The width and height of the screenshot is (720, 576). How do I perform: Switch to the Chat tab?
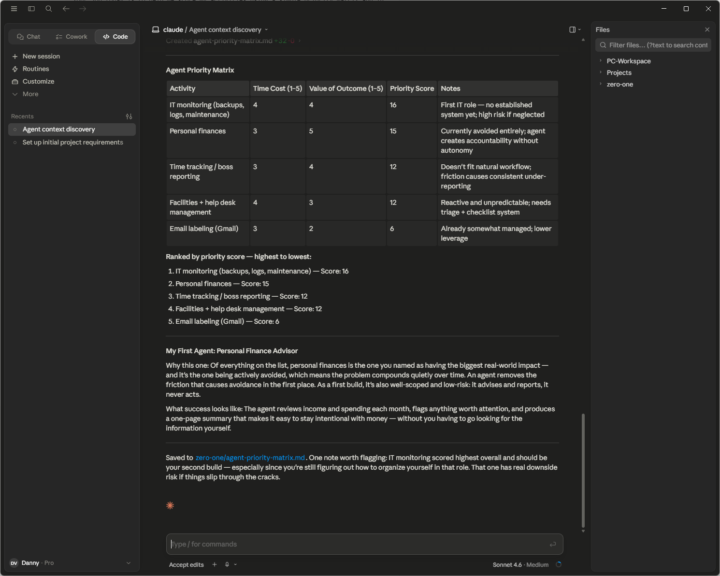(28, 37)
